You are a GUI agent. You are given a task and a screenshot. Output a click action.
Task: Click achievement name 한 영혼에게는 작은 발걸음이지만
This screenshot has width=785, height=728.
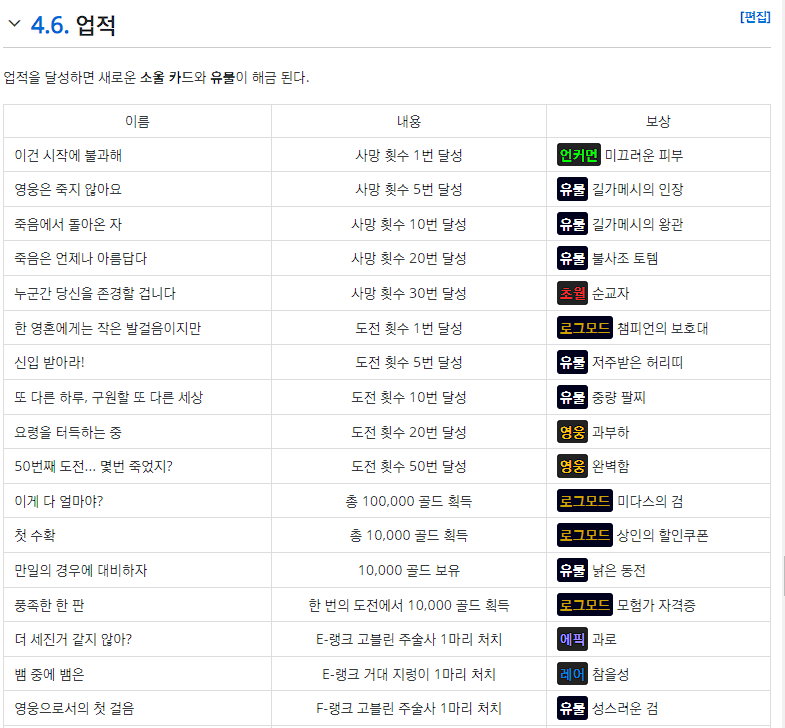[108, 328]
